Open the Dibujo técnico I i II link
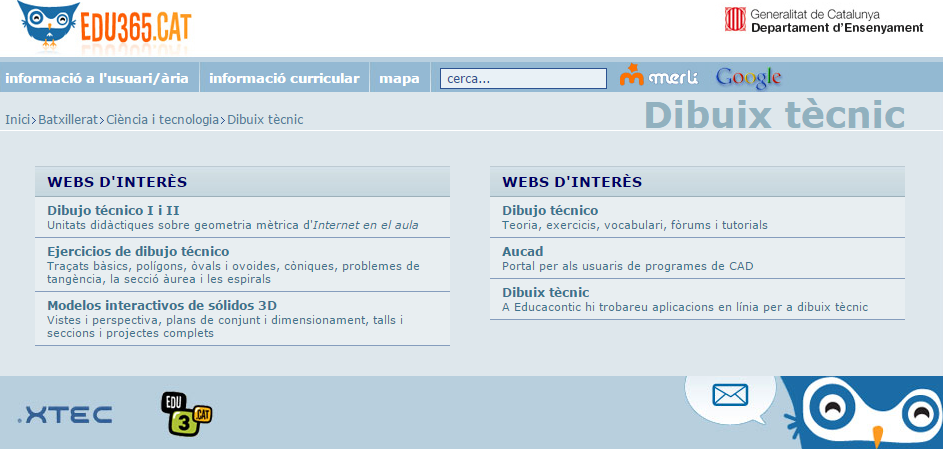943x460 pixels. 113,210
